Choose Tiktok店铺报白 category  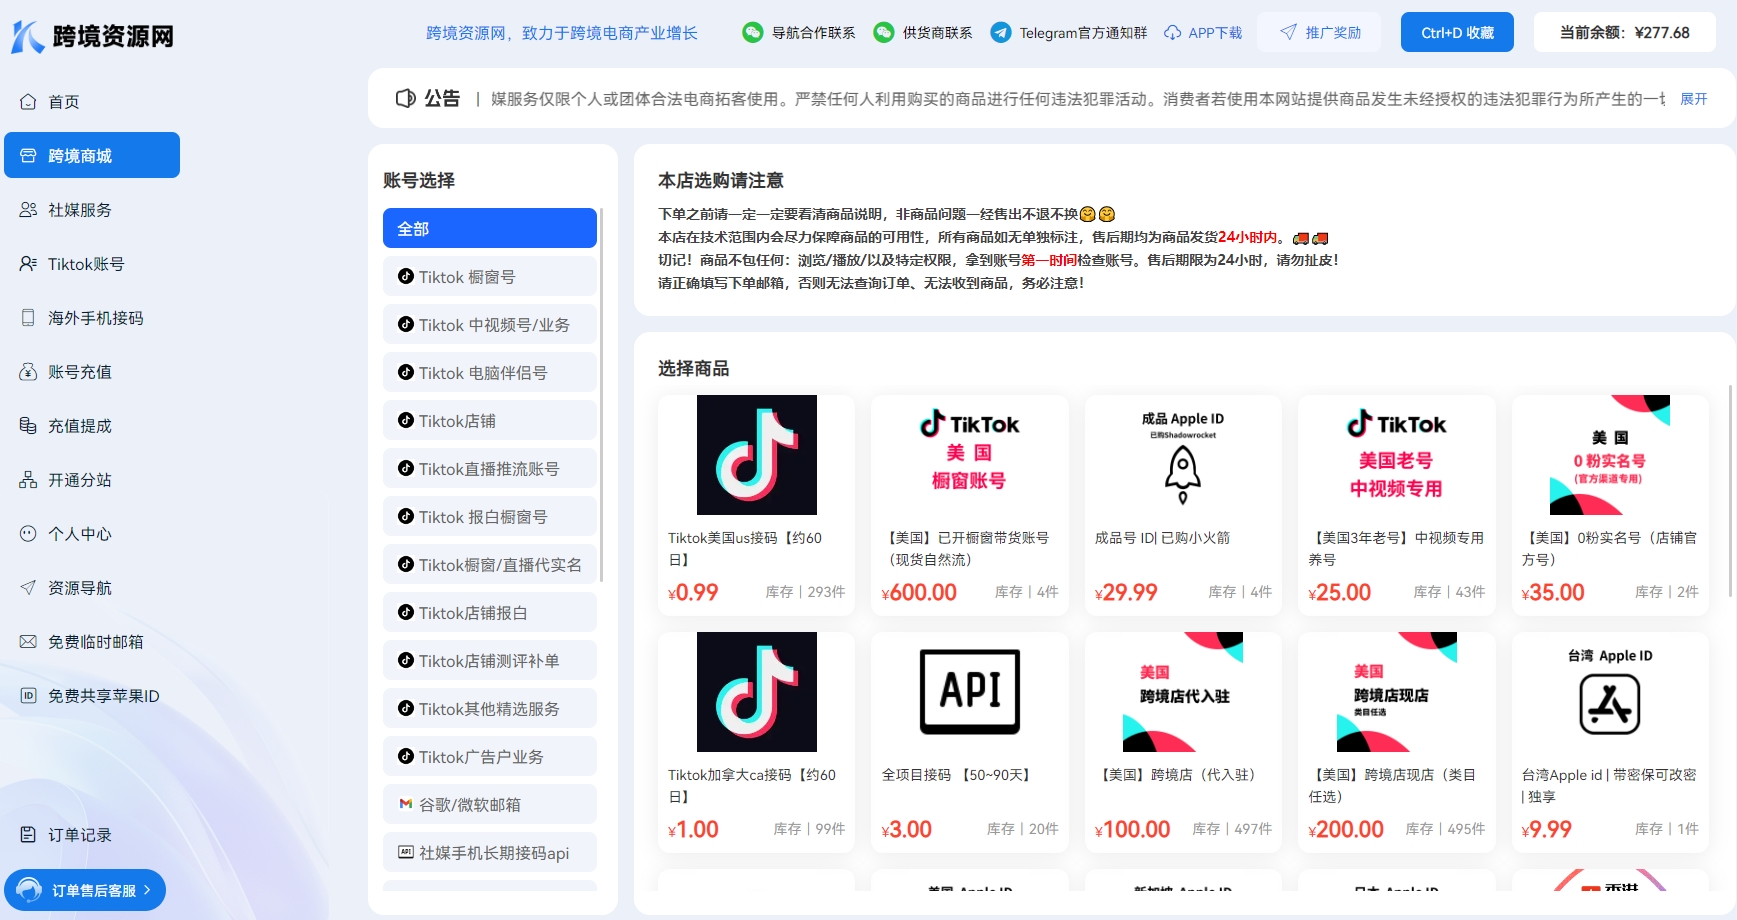point(490,612)
